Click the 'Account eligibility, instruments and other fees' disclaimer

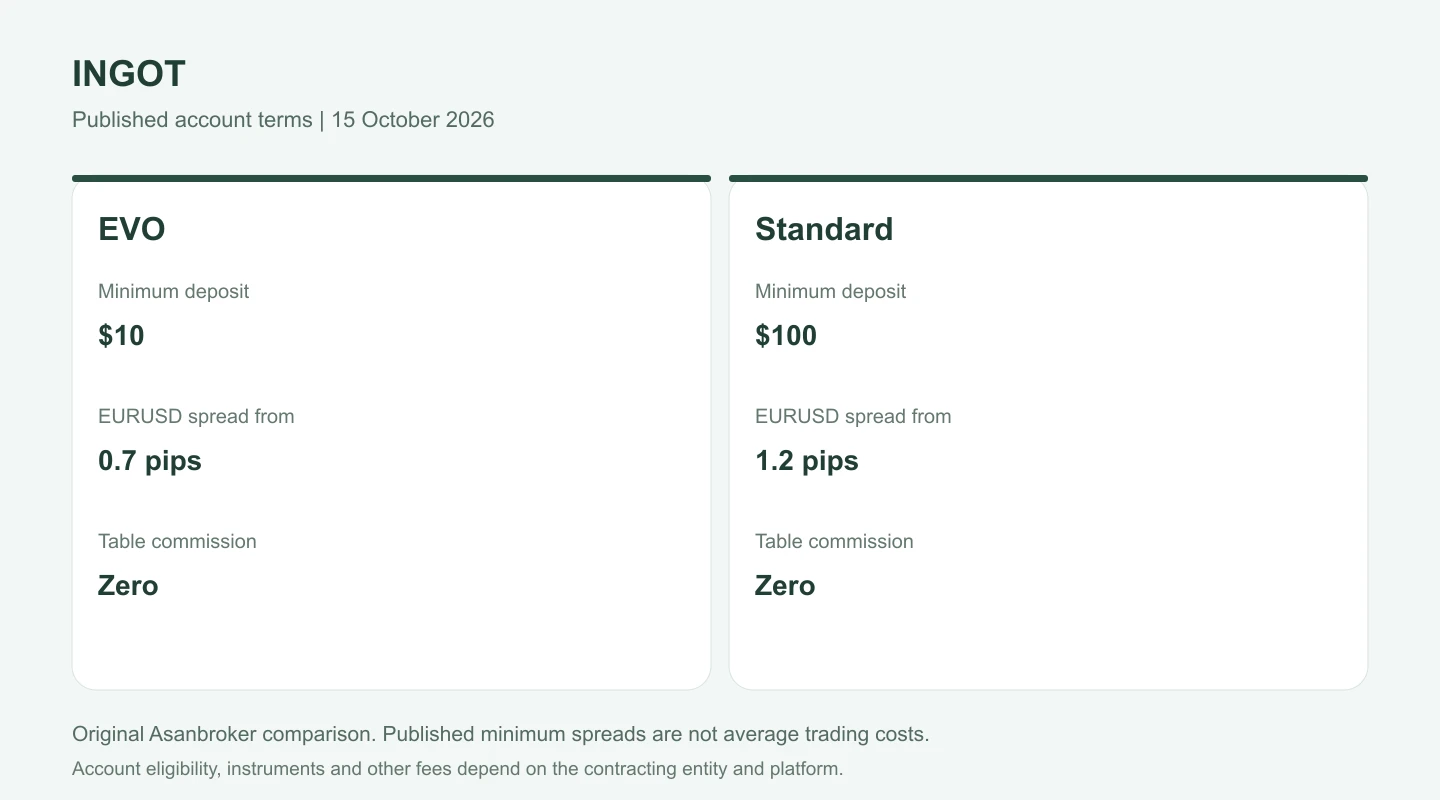[458, 770]
